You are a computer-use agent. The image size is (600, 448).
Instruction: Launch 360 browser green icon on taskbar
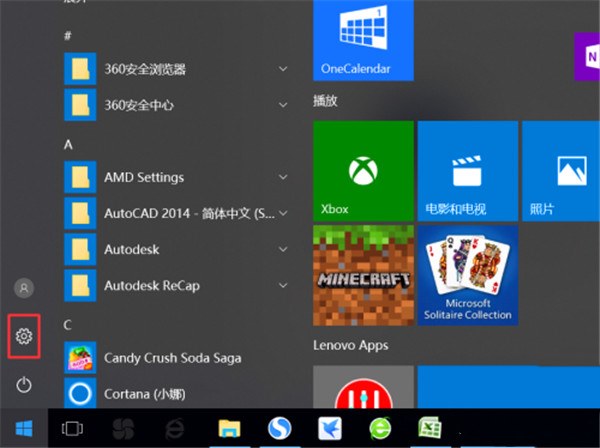380,428
